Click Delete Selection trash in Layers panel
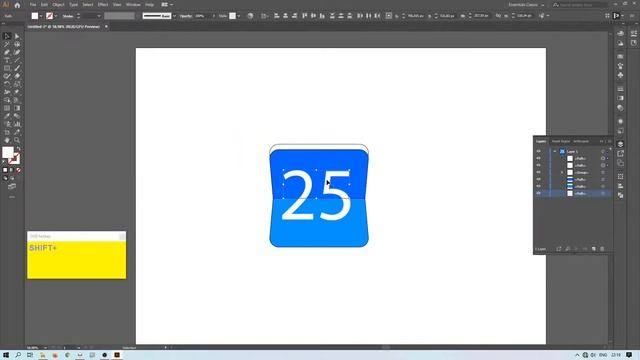This screenshot has height=360, width=640. click(x=602, y=249)
